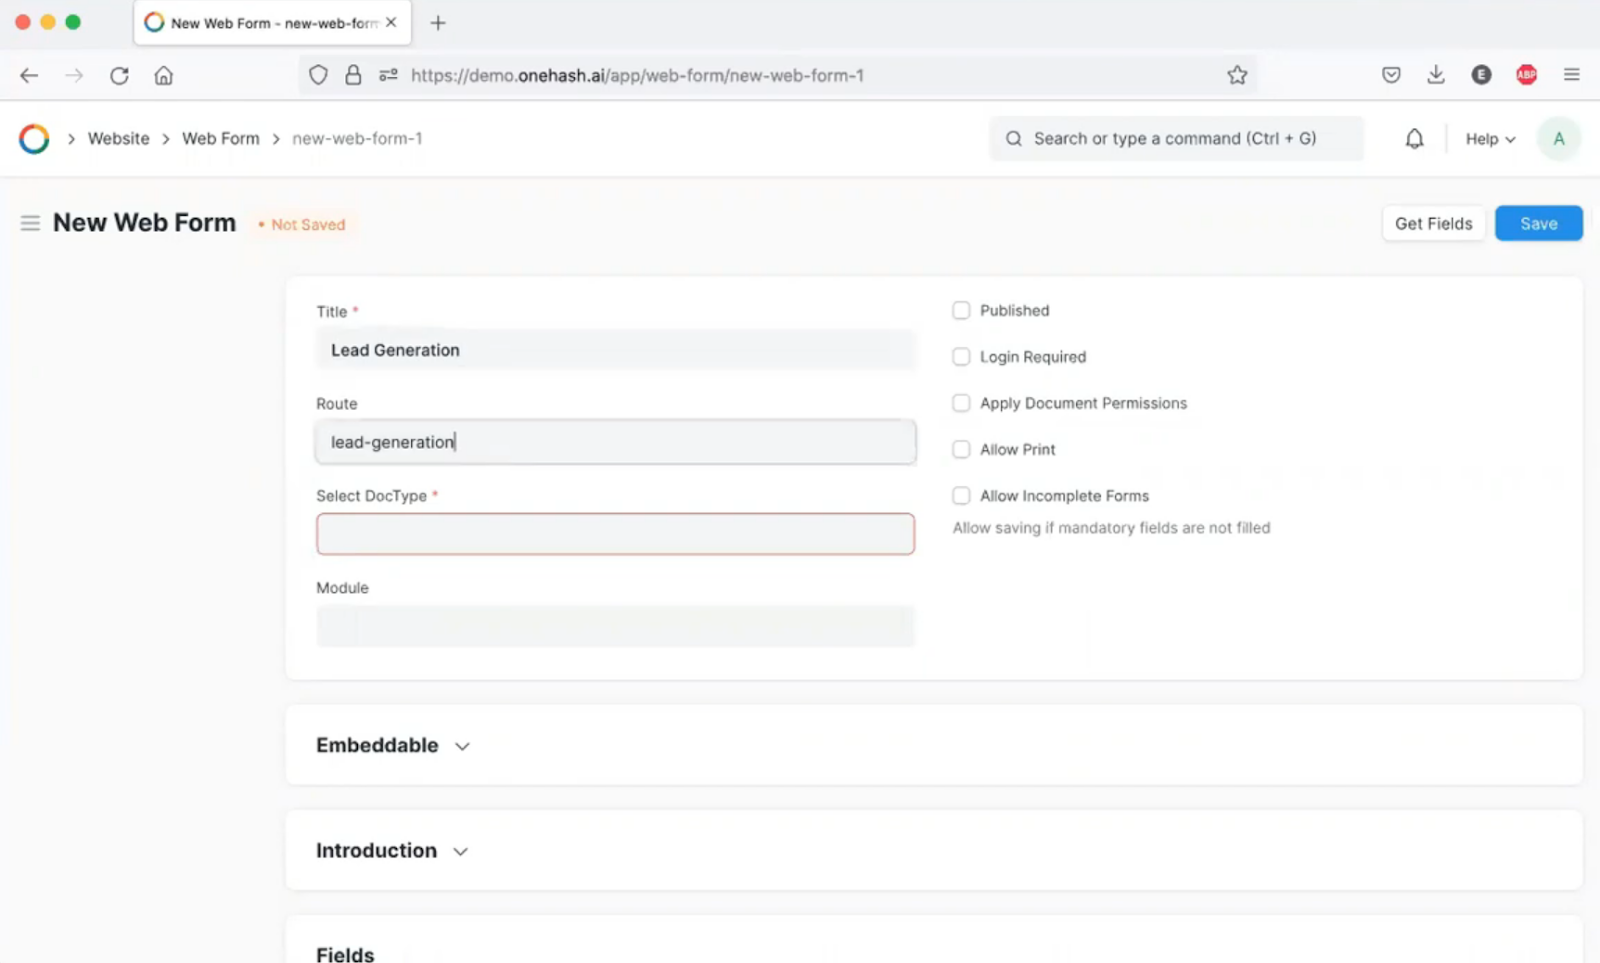The height and width of the screenshot is (963, 1600).
Task: Click inside the Select DocType field
Action: click(x=615, y=533)
